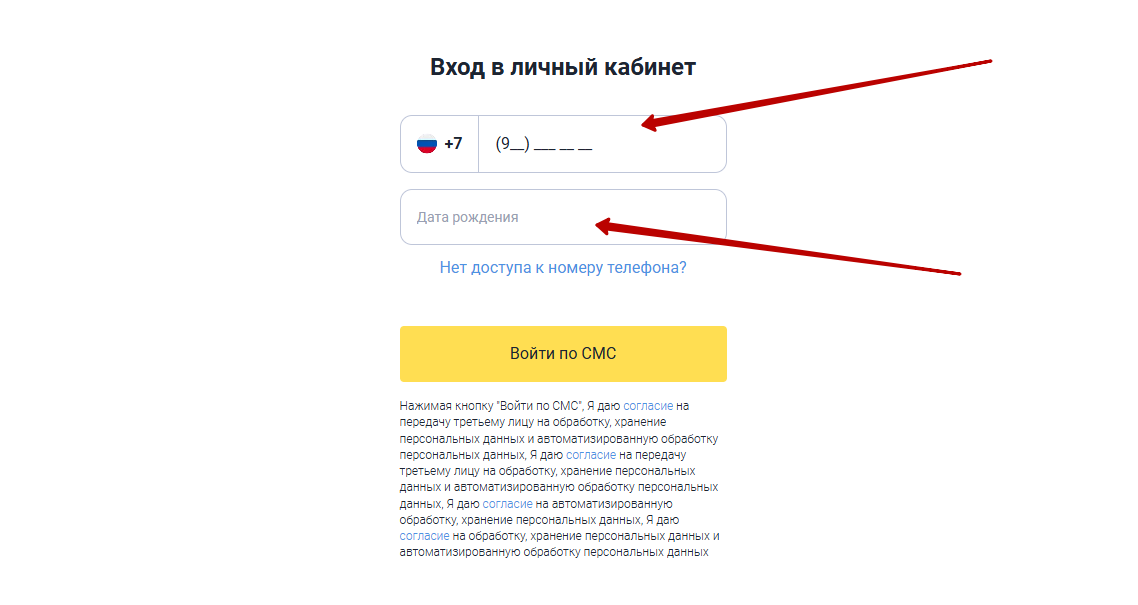This screenshot has height=605, width=1138.
Task: Open the first "согласие" link after the quoted button name
Action: tap(648, 406)
